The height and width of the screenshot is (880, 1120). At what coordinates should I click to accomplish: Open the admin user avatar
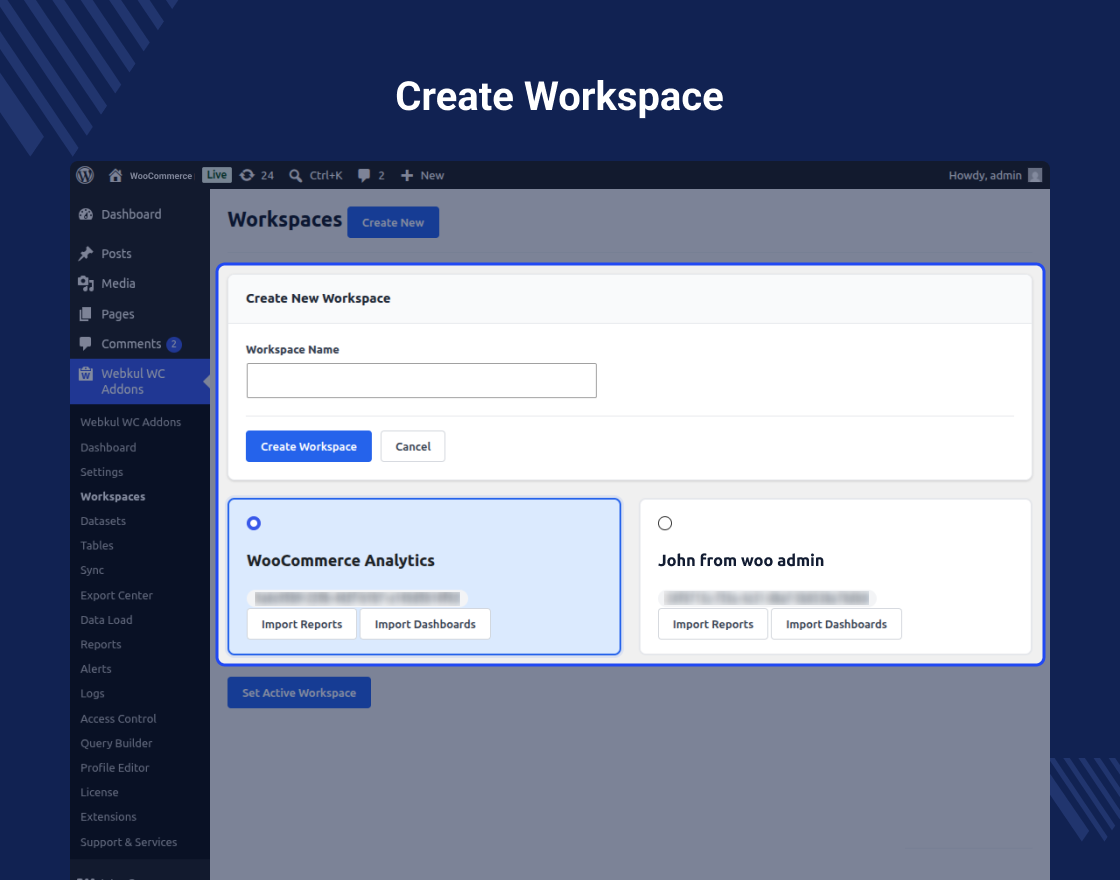tap(1034, 175)
